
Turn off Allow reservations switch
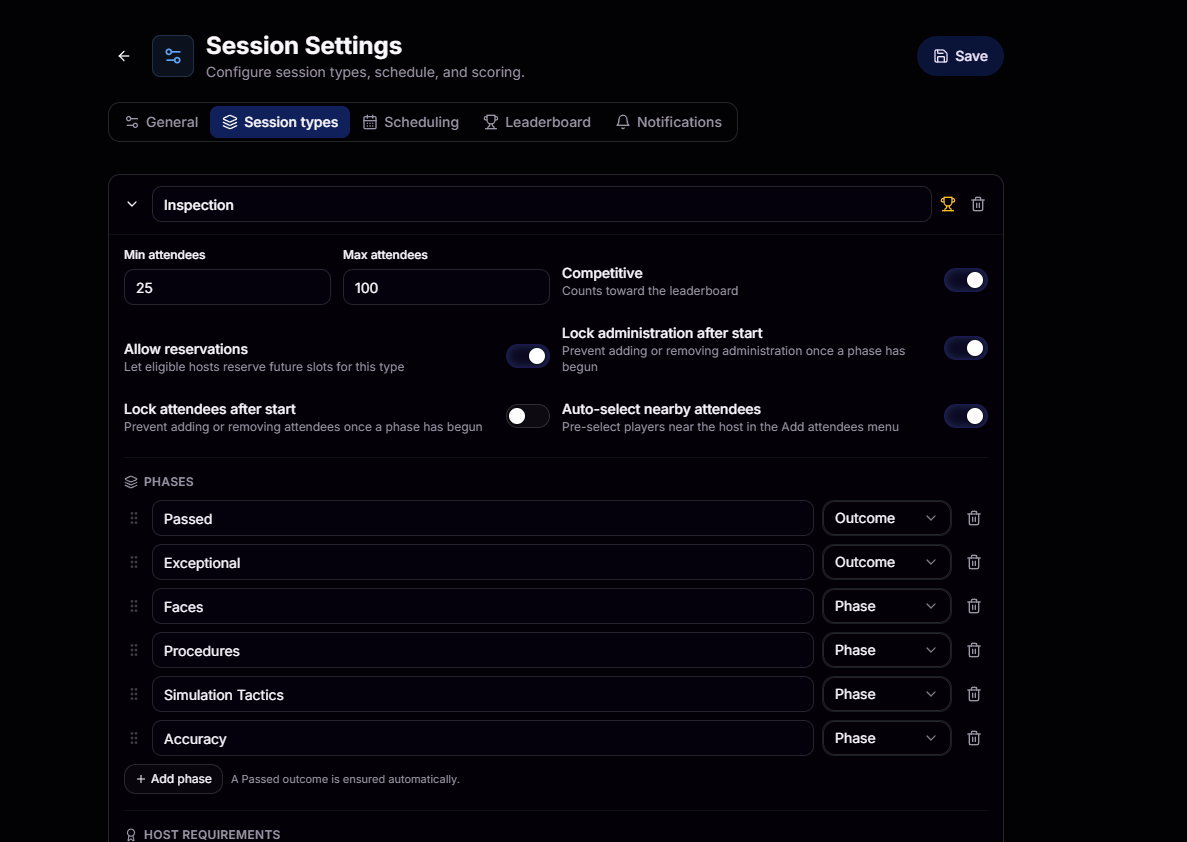(x=528, y=356)
